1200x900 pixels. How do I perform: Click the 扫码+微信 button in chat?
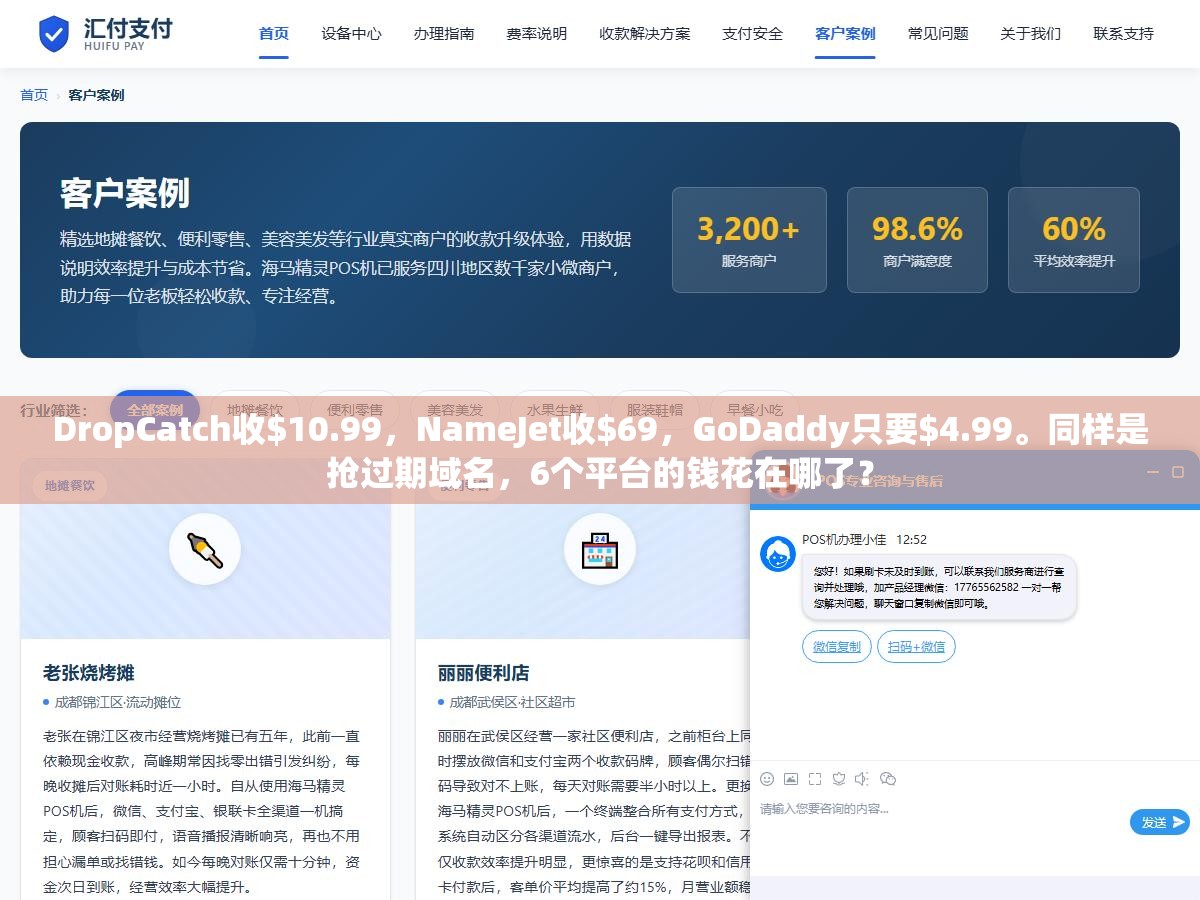[x=916, y=646]
